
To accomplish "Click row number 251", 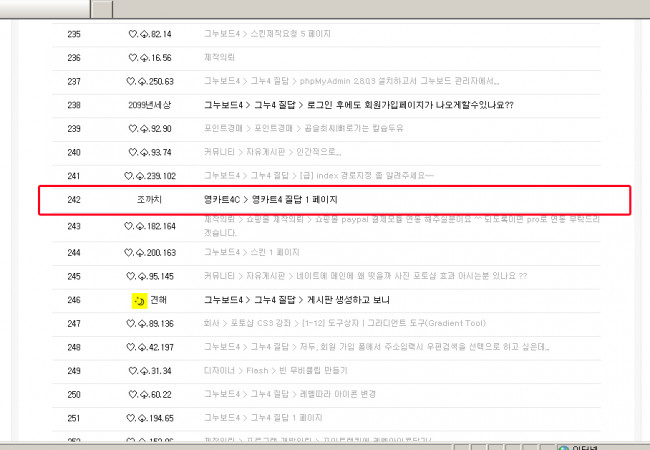I will [x=74, y=418].
